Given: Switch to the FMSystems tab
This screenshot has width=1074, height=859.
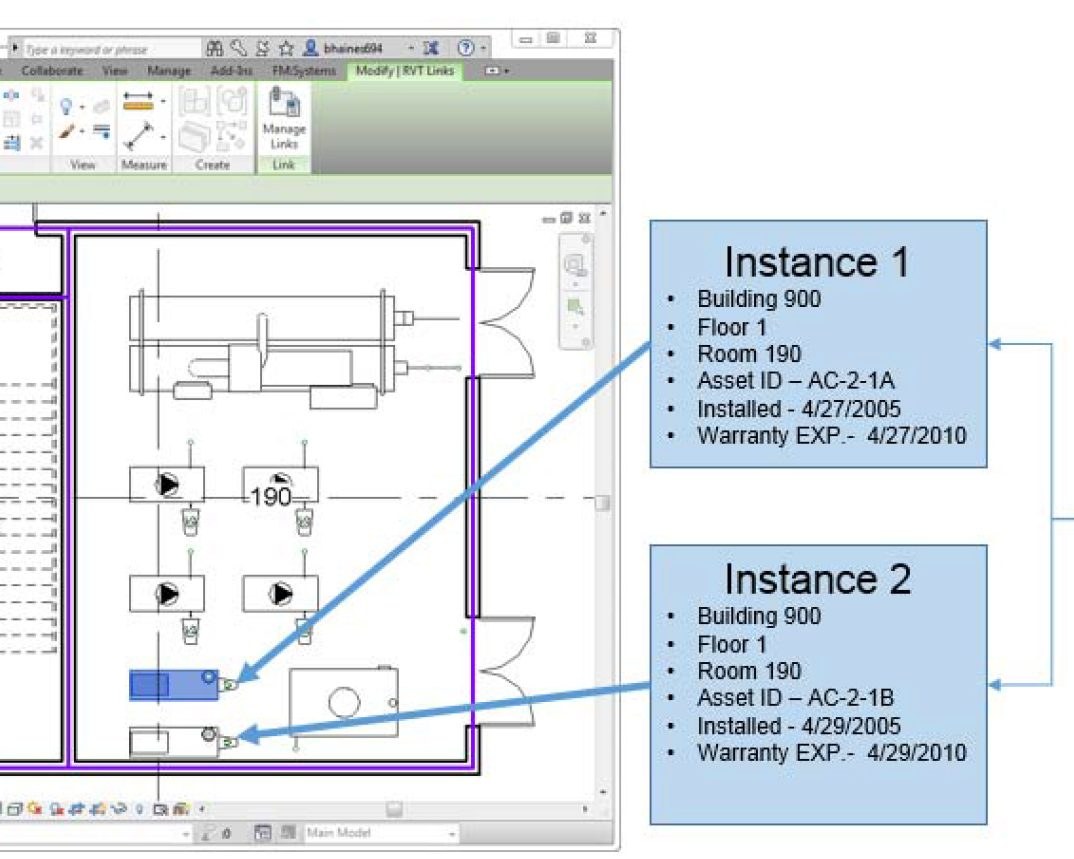Looking at the screenshot, I should tap(304, 71).
